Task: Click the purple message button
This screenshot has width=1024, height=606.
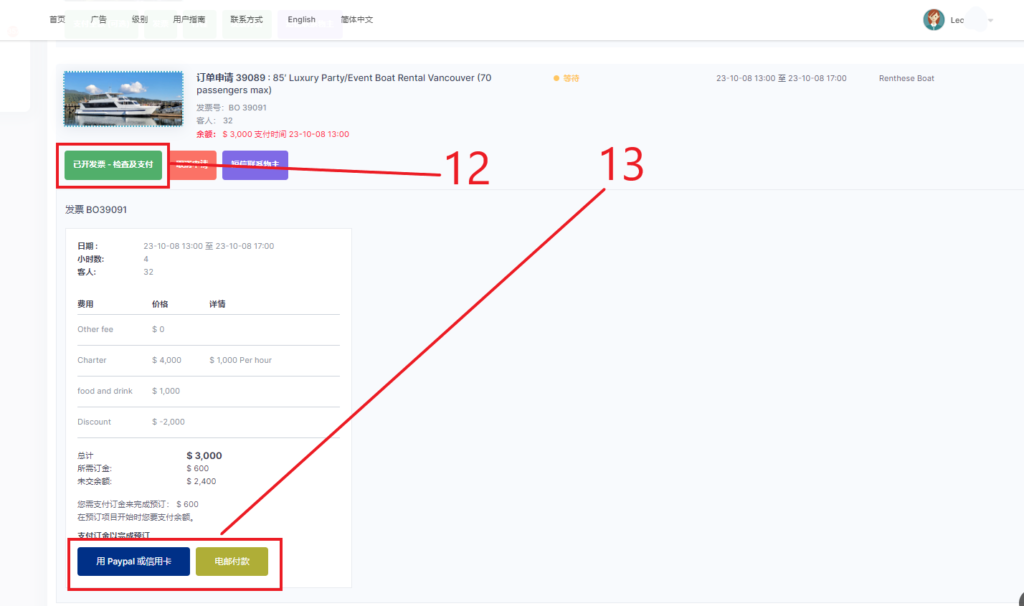Action: [255, 164]
